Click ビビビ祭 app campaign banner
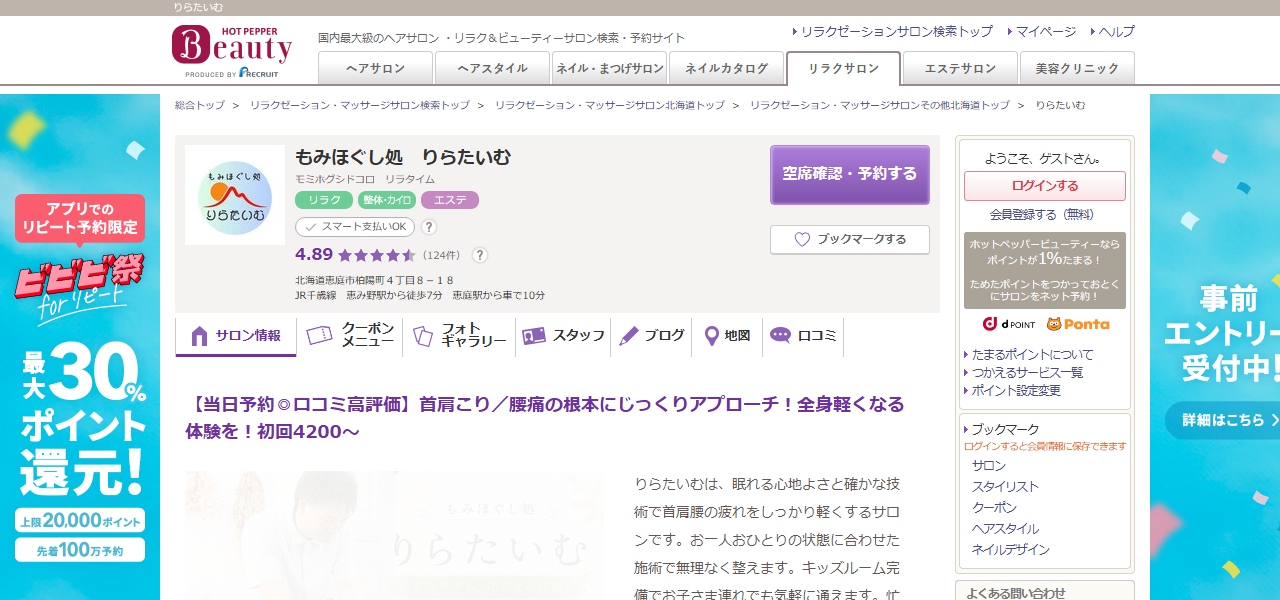The image size is (1280, 600). [x=80, y=347]
